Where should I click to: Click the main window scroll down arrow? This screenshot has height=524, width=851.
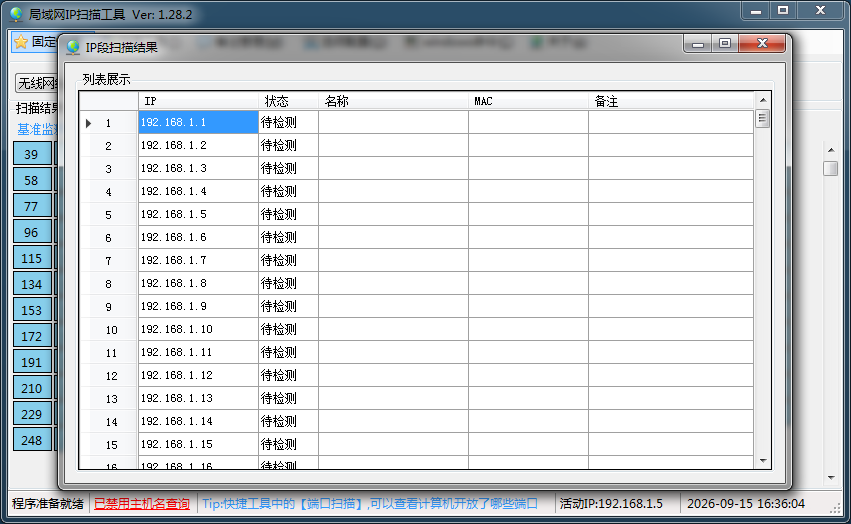tap(831, 478)
